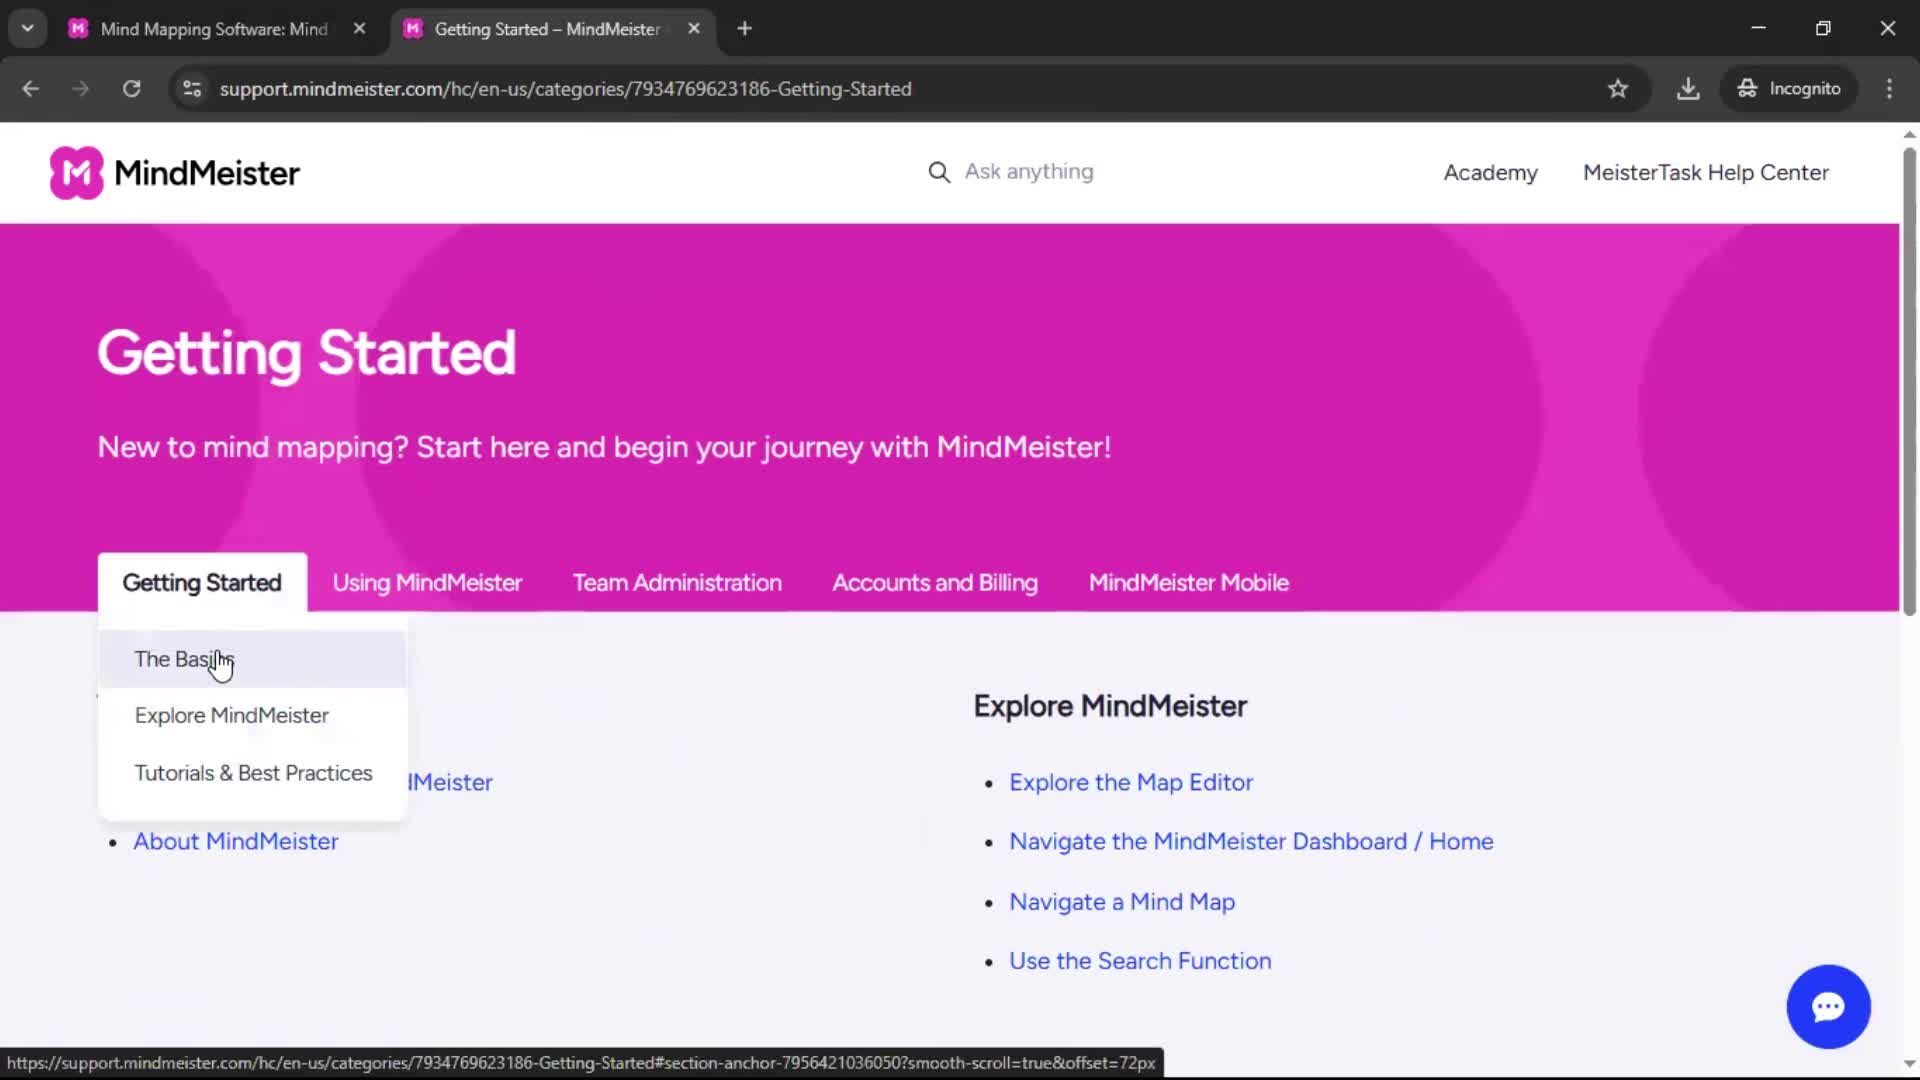
Task: Go back with browser back arrow
Action: (31, 89)
